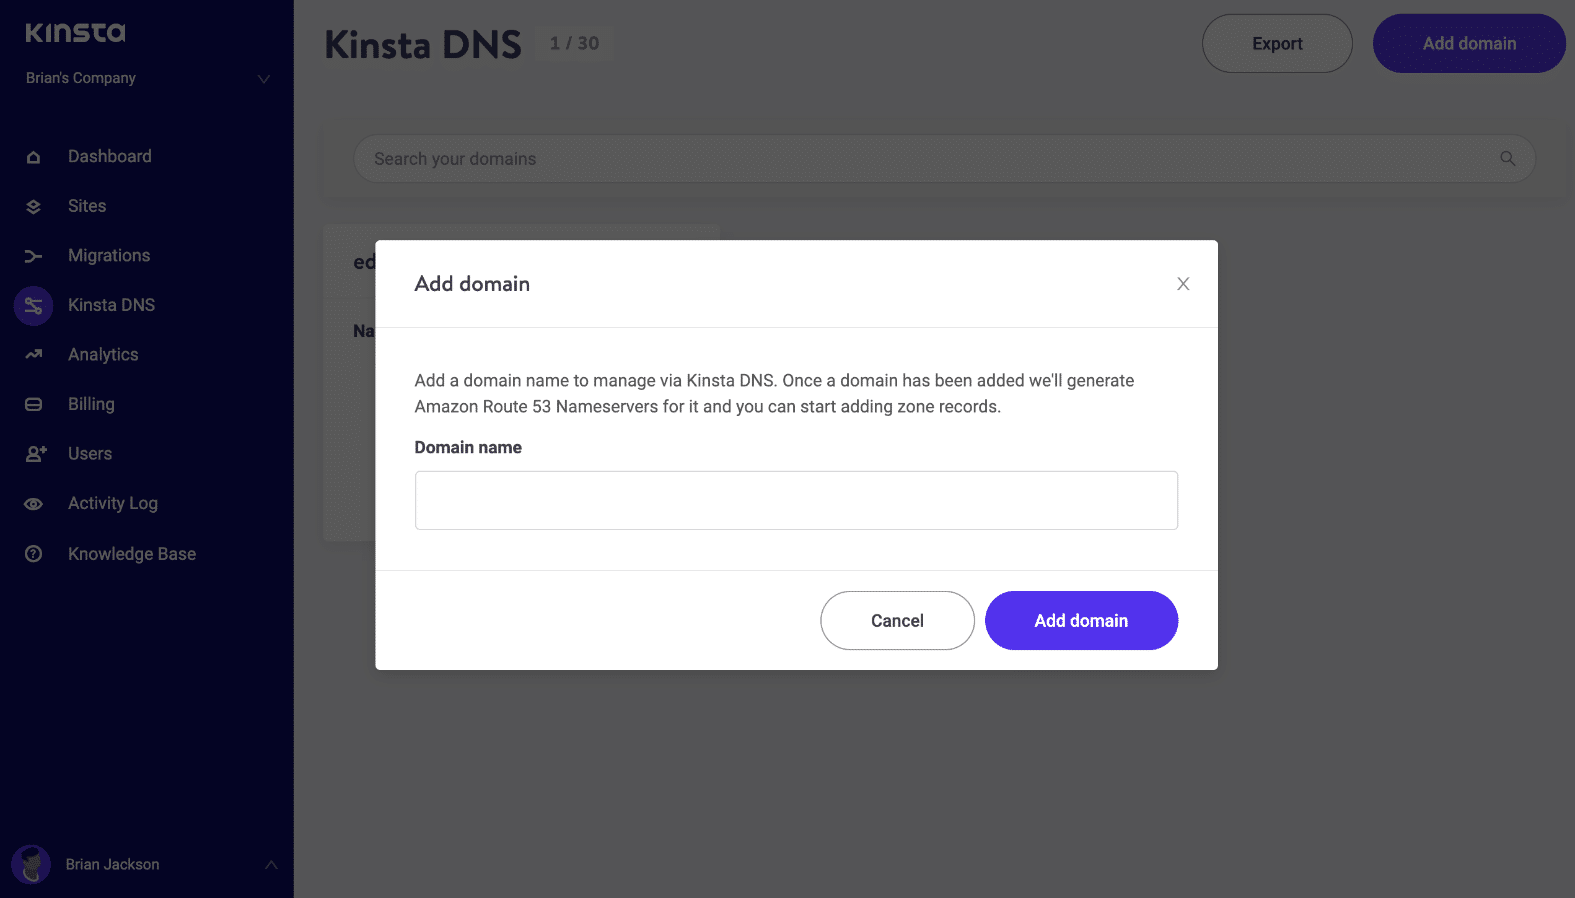
Task: Cancel the Add domain dialog
Action: (897, 620)
